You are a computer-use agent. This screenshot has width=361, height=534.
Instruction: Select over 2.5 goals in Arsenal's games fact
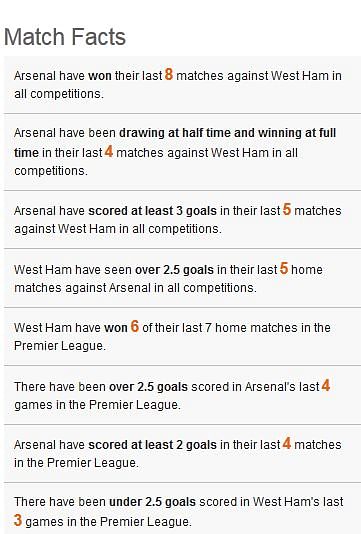click(x=183, y=395)
